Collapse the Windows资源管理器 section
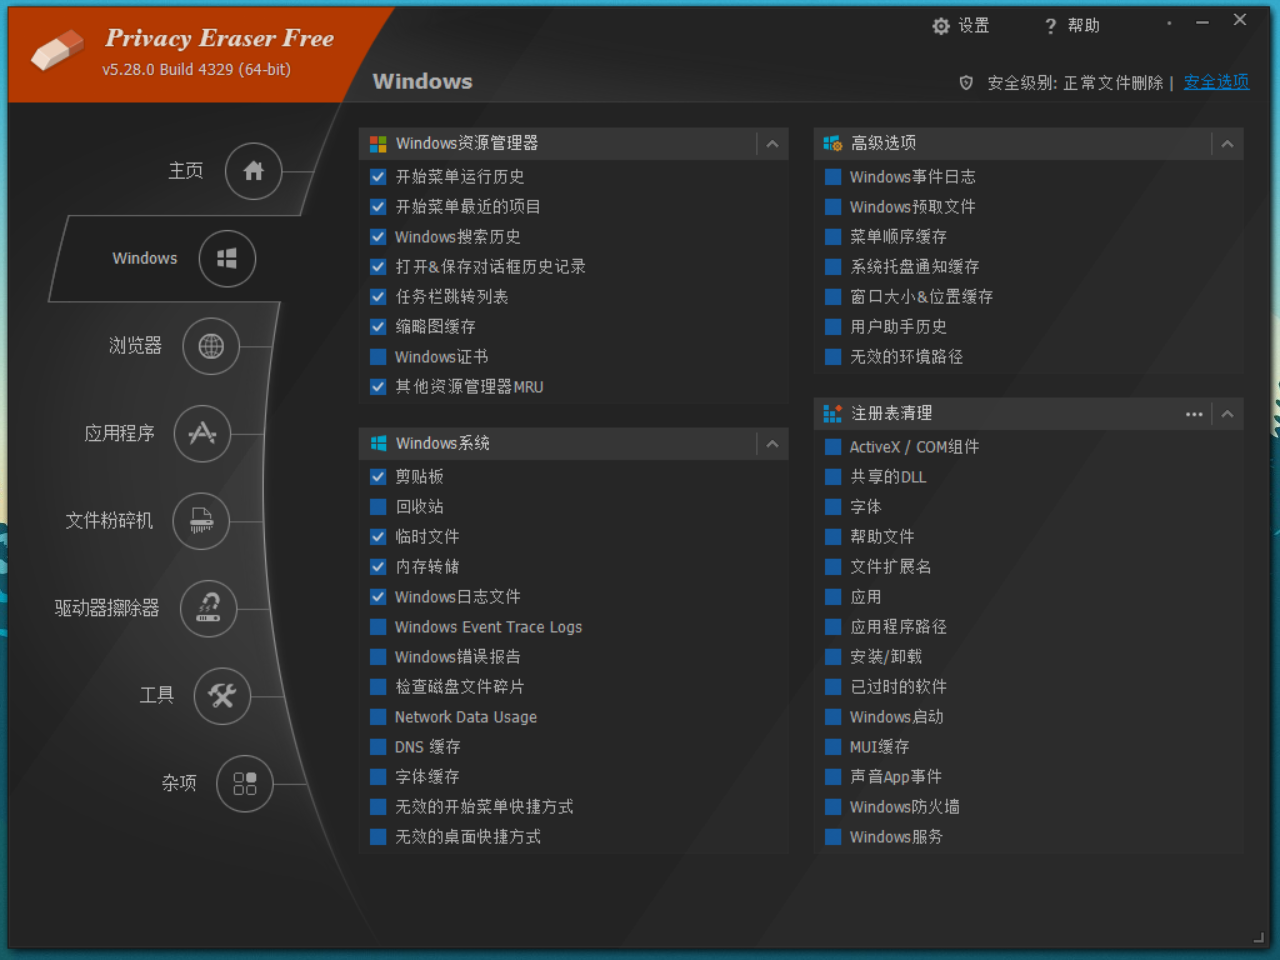The height and width of the screenshot is (960, 1280). (x=772, y=144)
